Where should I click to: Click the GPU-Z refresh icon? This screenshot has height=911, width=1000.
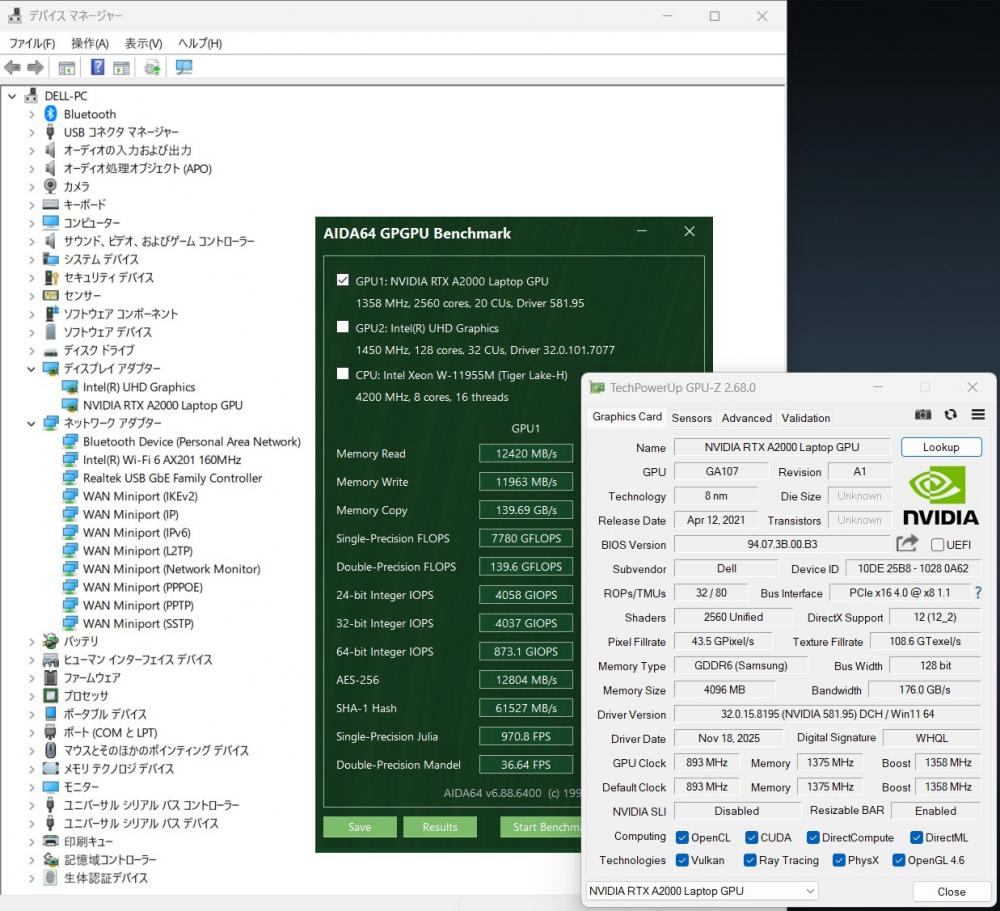click(950, 415)
